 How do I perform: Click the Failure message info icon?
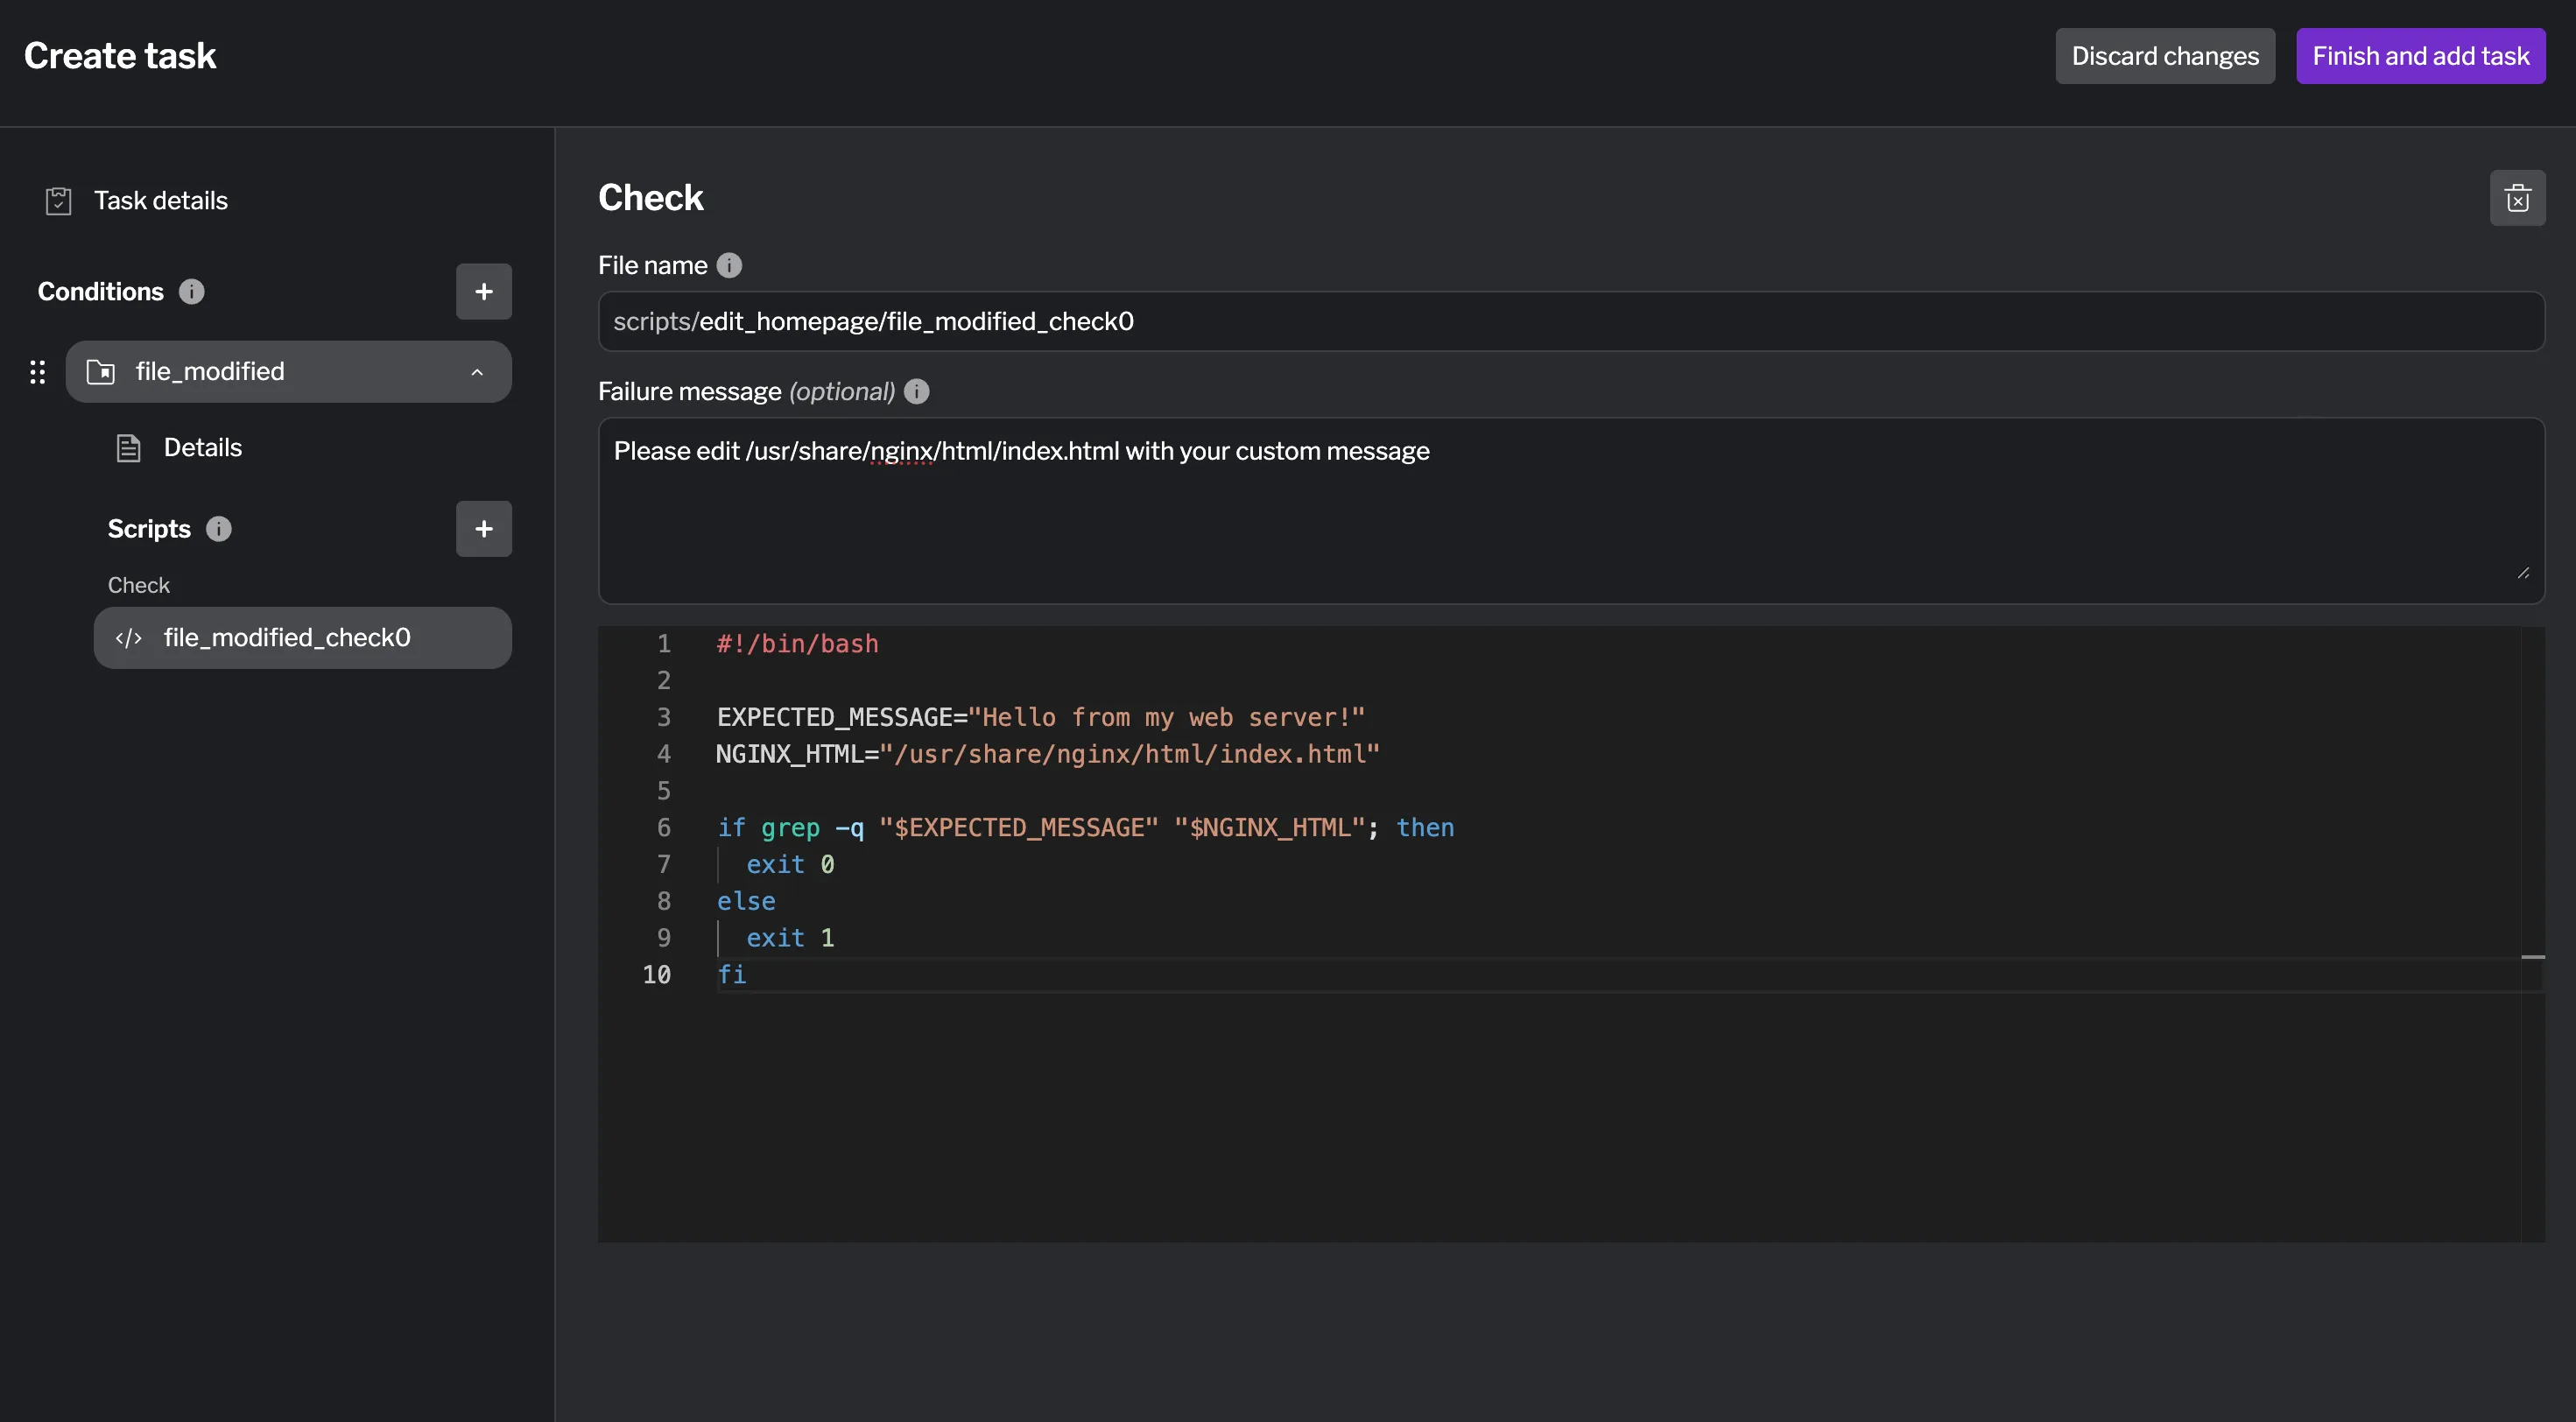(916, 391)
